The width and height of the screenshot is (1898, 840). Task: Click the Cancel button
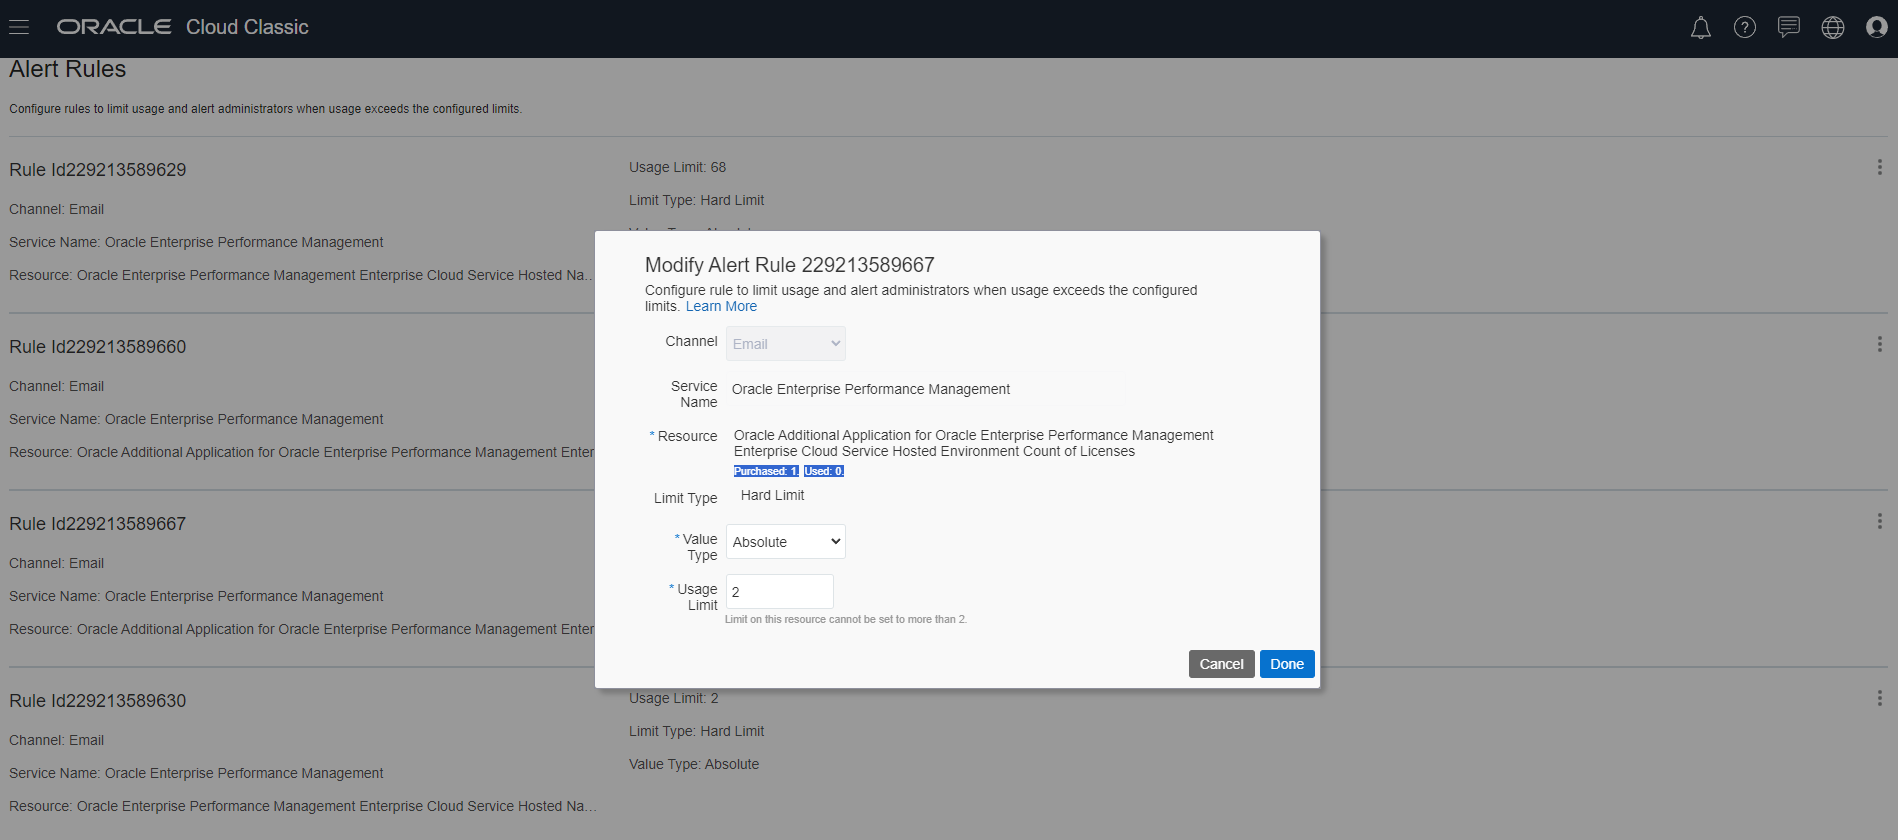tap(1221, 664)
